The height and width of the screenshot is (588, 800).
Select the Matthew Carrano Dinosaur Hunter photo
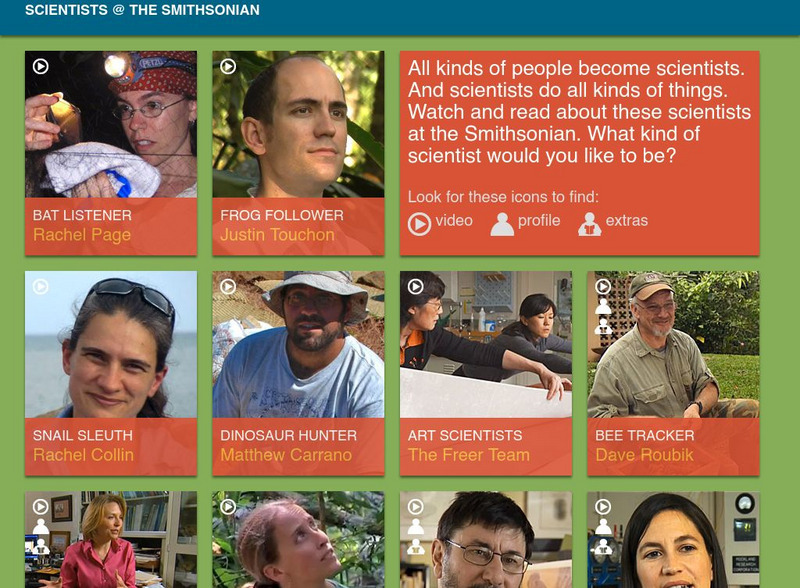click(x=298, y=345)
